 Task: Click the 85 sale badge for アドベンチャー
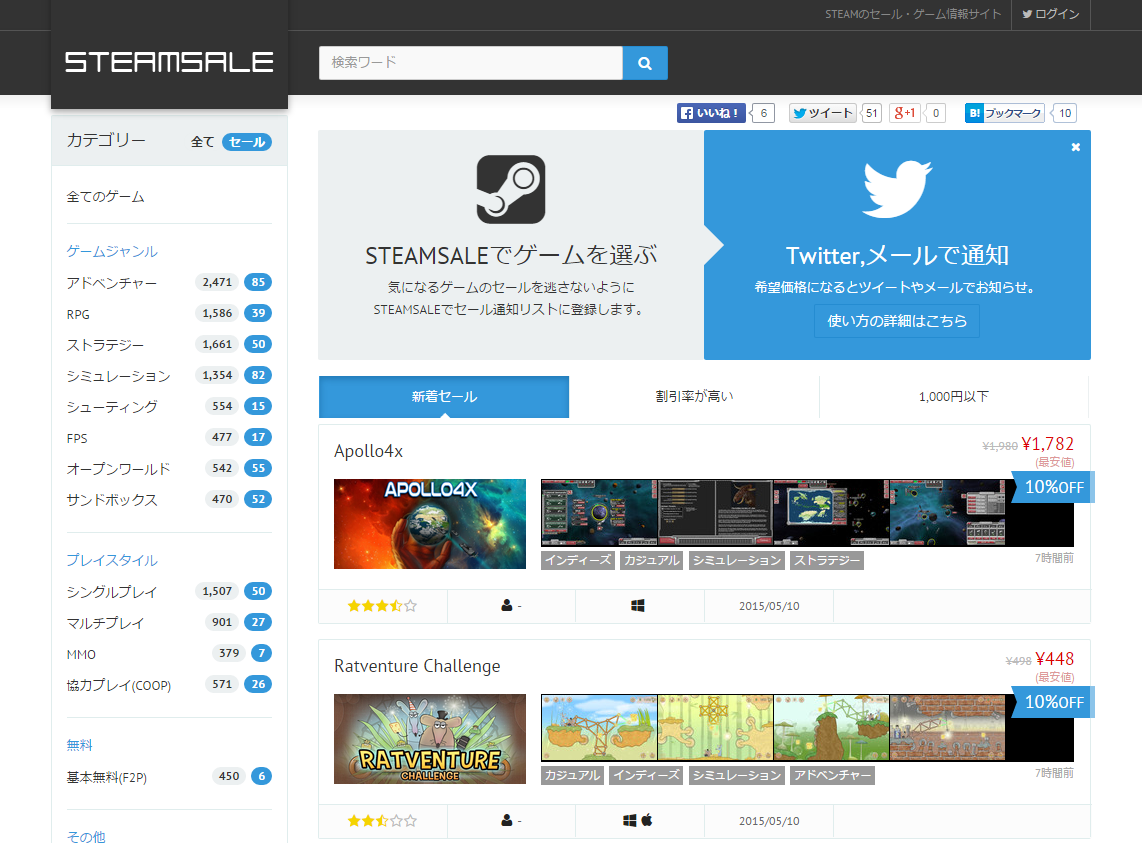258,282
